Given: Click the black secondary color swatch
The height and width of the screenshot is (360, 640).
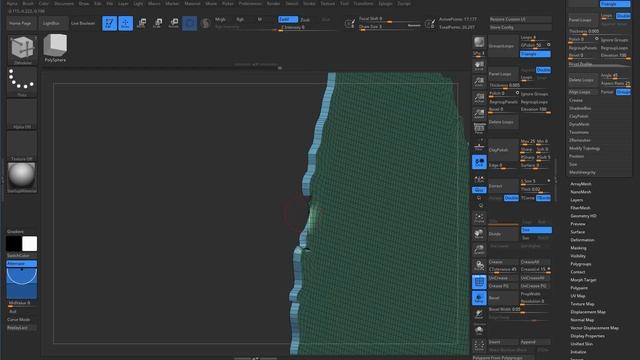Looking at the screenshot, I should 13,244.
